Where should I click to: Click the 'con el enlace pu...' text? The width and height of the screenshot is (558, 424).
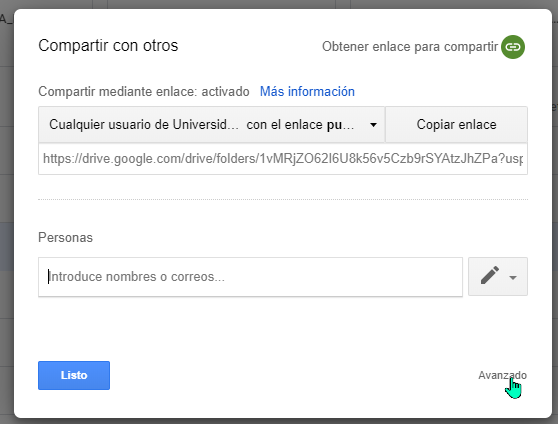click(300, 125)
